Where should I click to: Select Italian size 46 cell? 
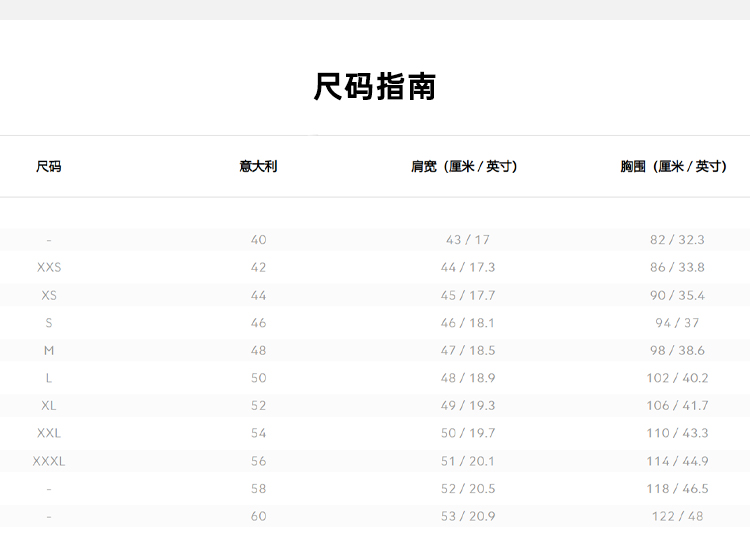258,323
